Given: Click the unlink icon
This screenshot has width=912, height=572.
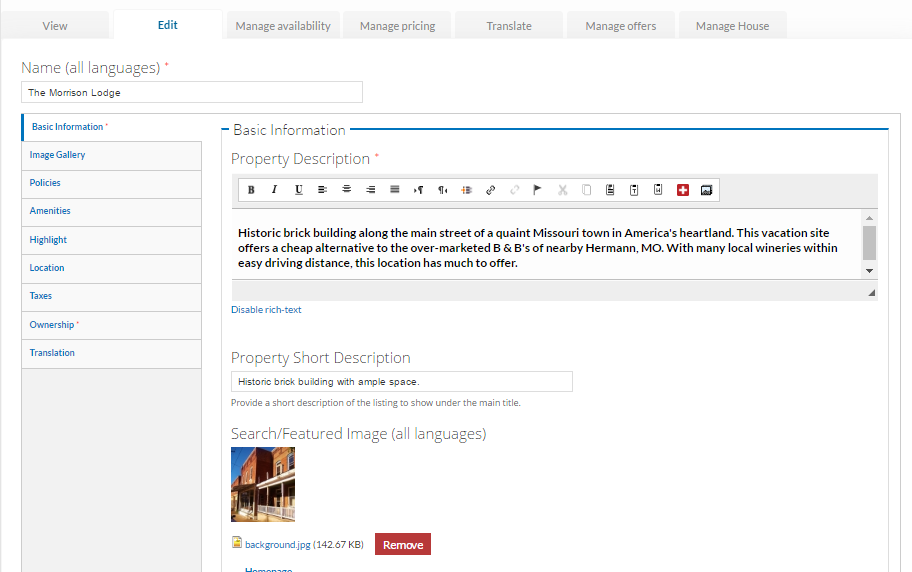Looking at the screenshot, I should click(x=514, y=190).
